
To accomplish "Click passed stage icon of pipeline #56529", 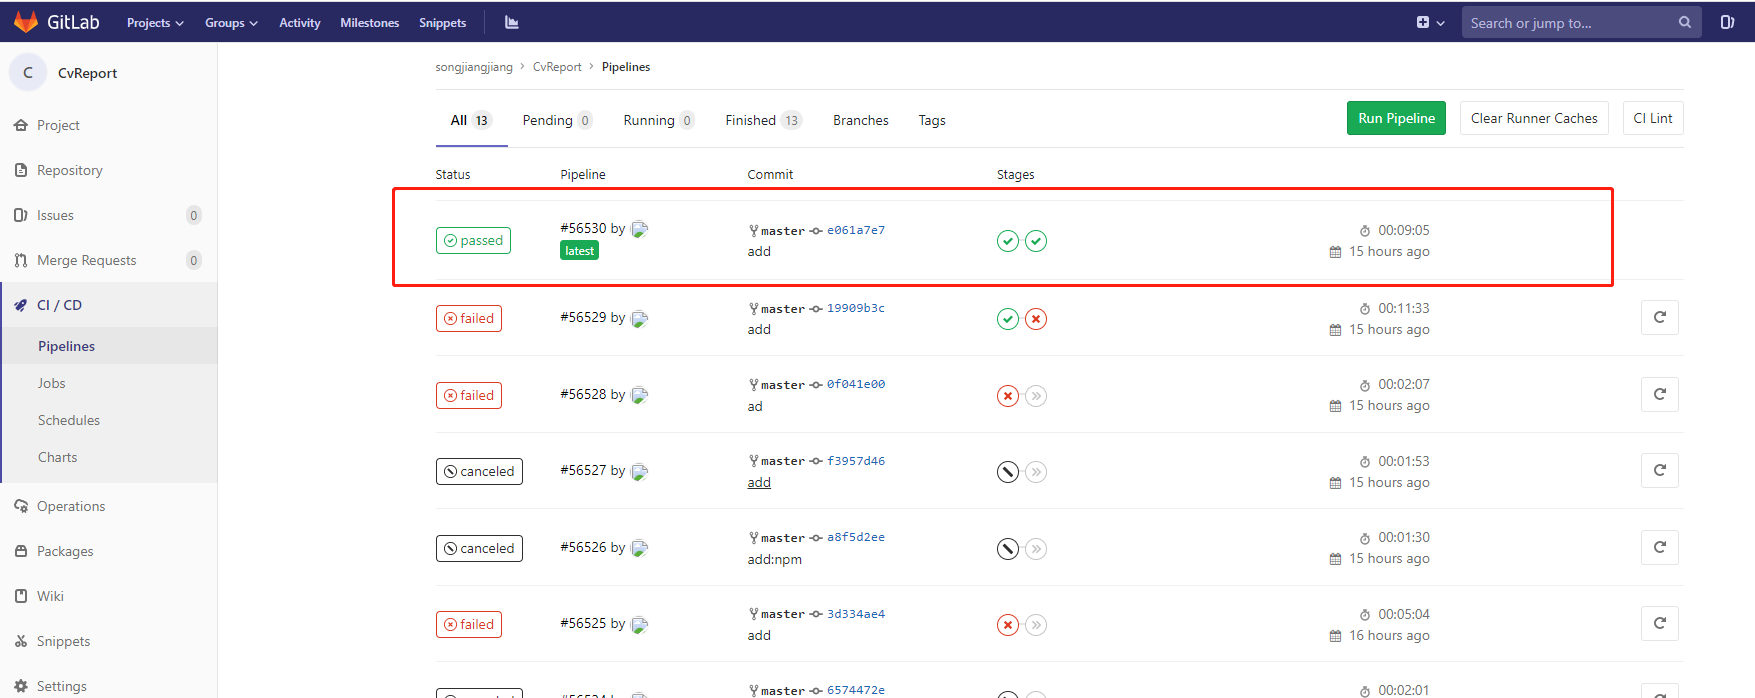I will click(1008, 319).
